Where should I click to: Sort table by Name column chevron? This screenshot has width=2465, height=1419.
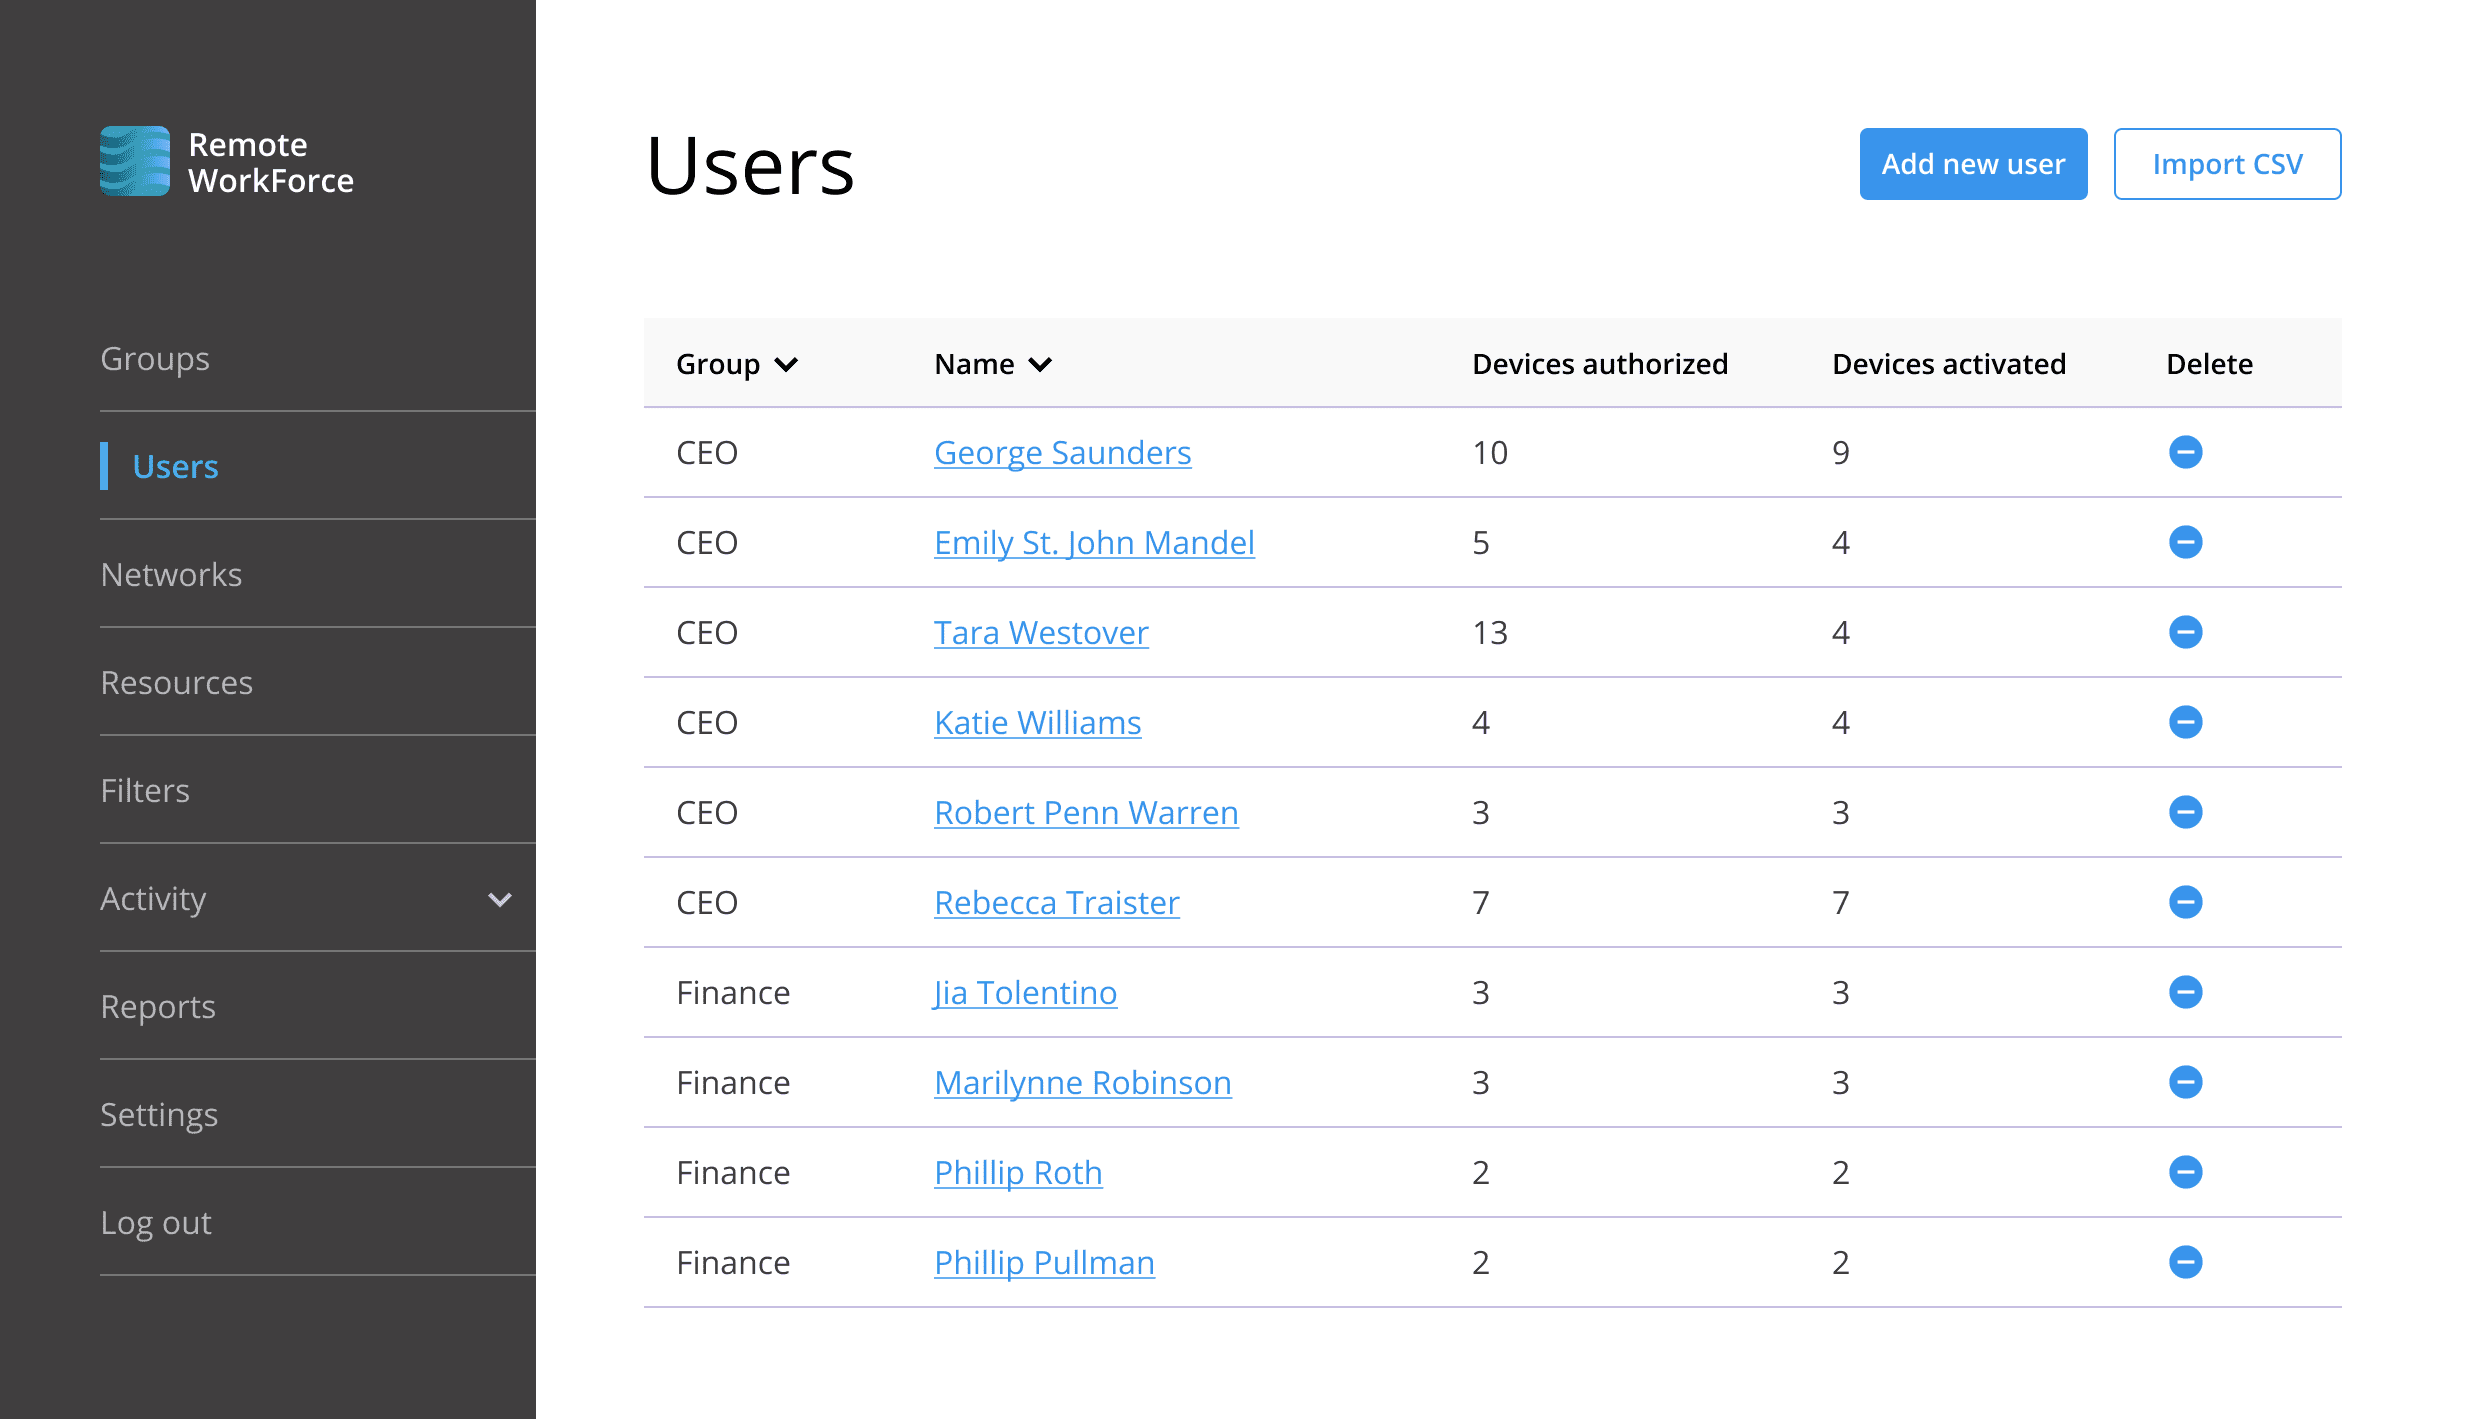[1040, 365]
